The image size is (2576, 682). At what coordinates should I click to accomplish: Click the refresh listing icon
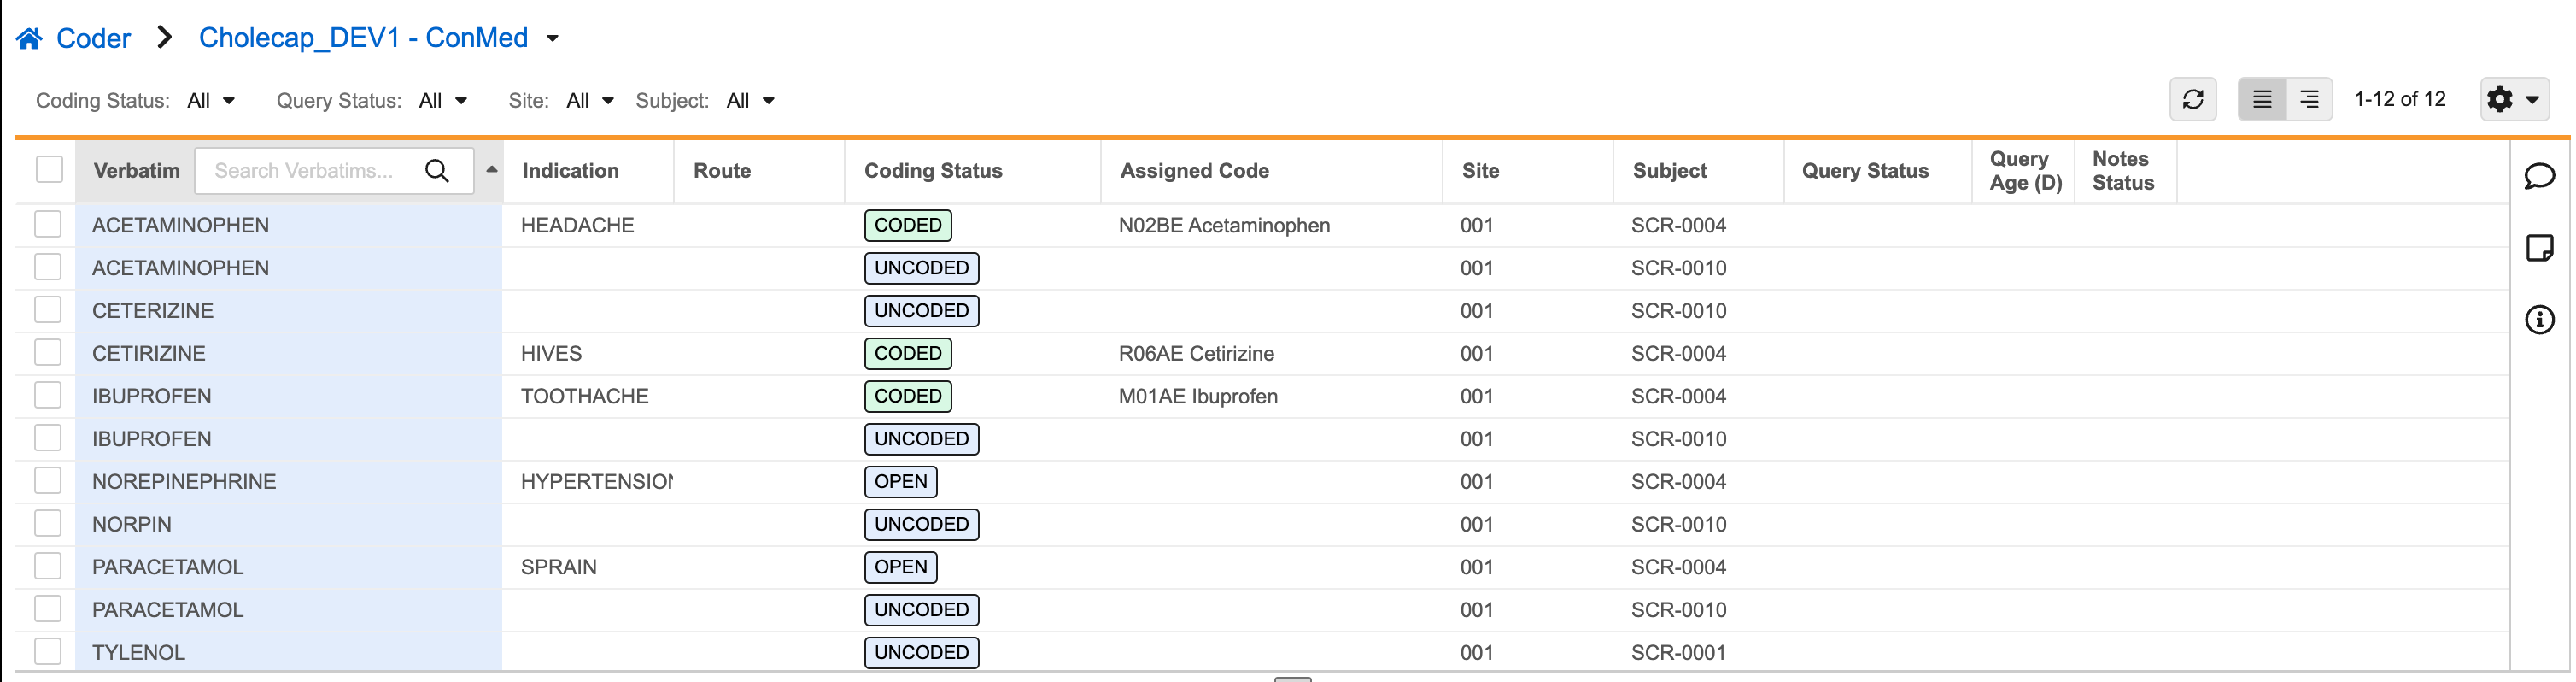[x=2192, y=100]
